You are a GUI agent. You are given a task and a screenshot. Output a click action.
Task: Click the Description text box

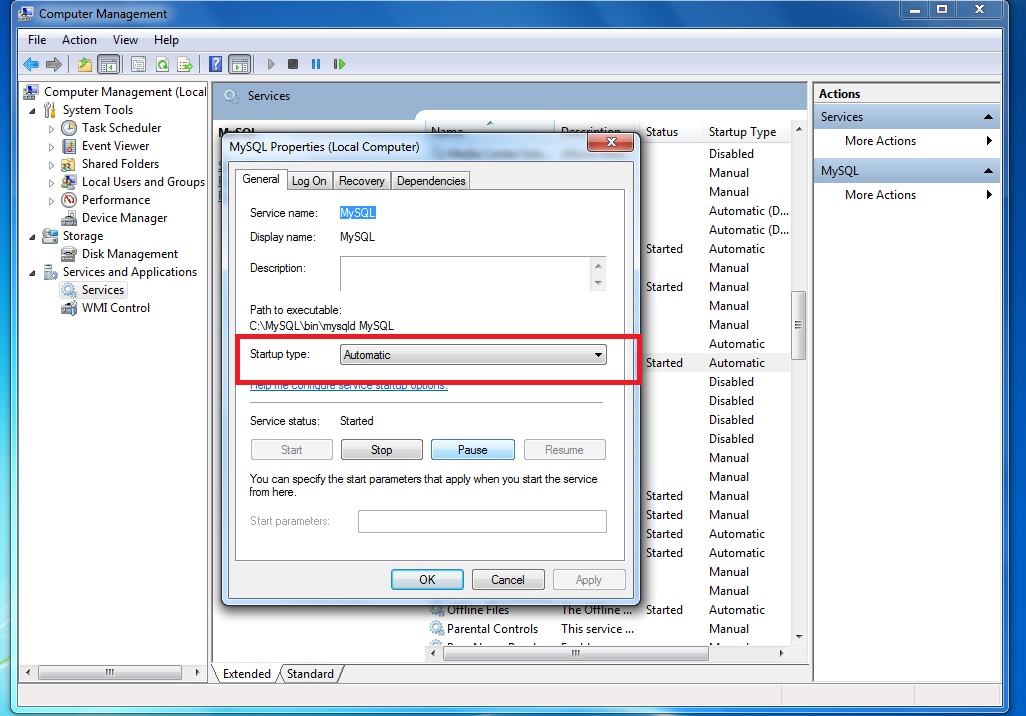(467, 274)
